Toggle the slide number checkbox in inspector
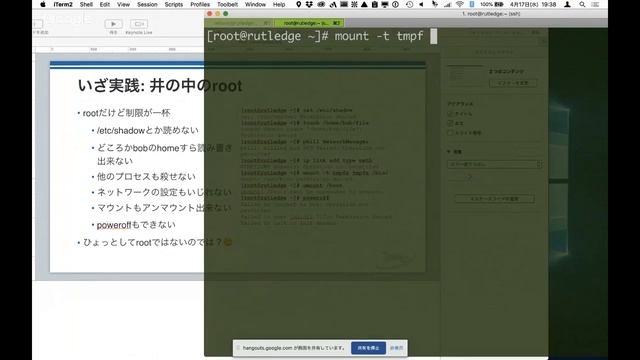This screenshot has width=640, height=360. coord(450,133)
